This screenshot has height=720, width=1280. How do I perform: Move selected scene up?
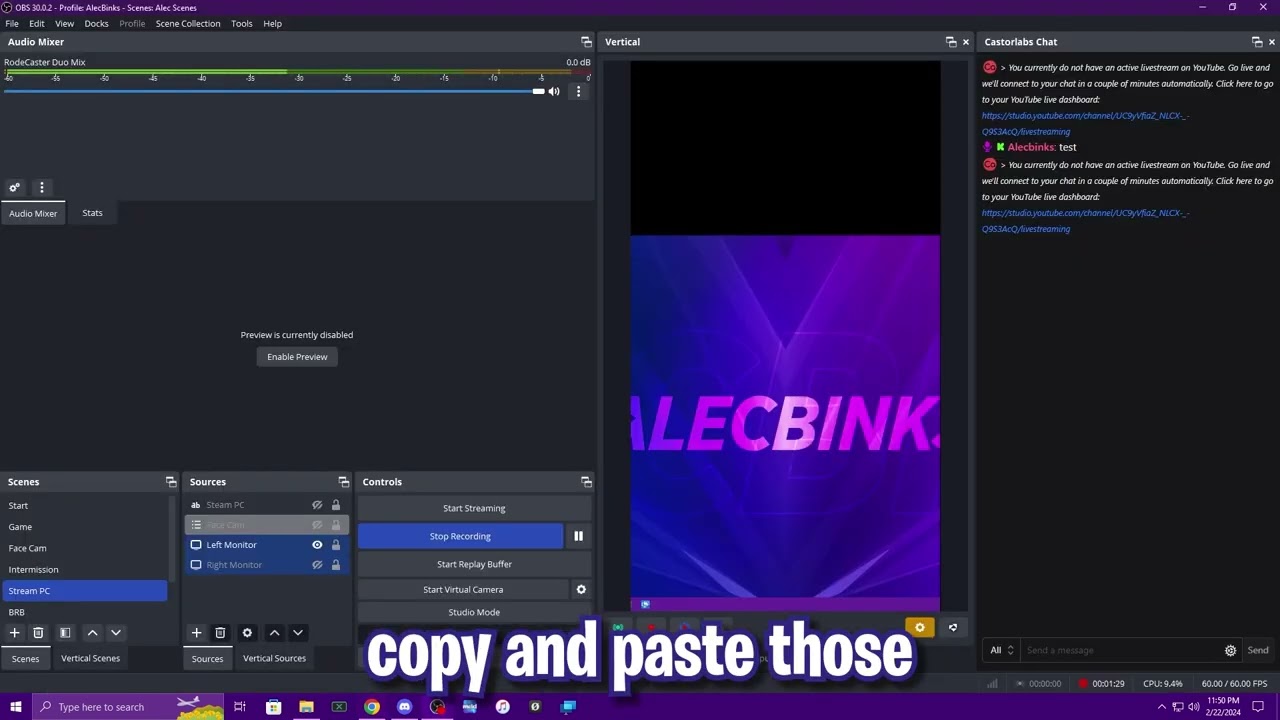tap(92, 633)
